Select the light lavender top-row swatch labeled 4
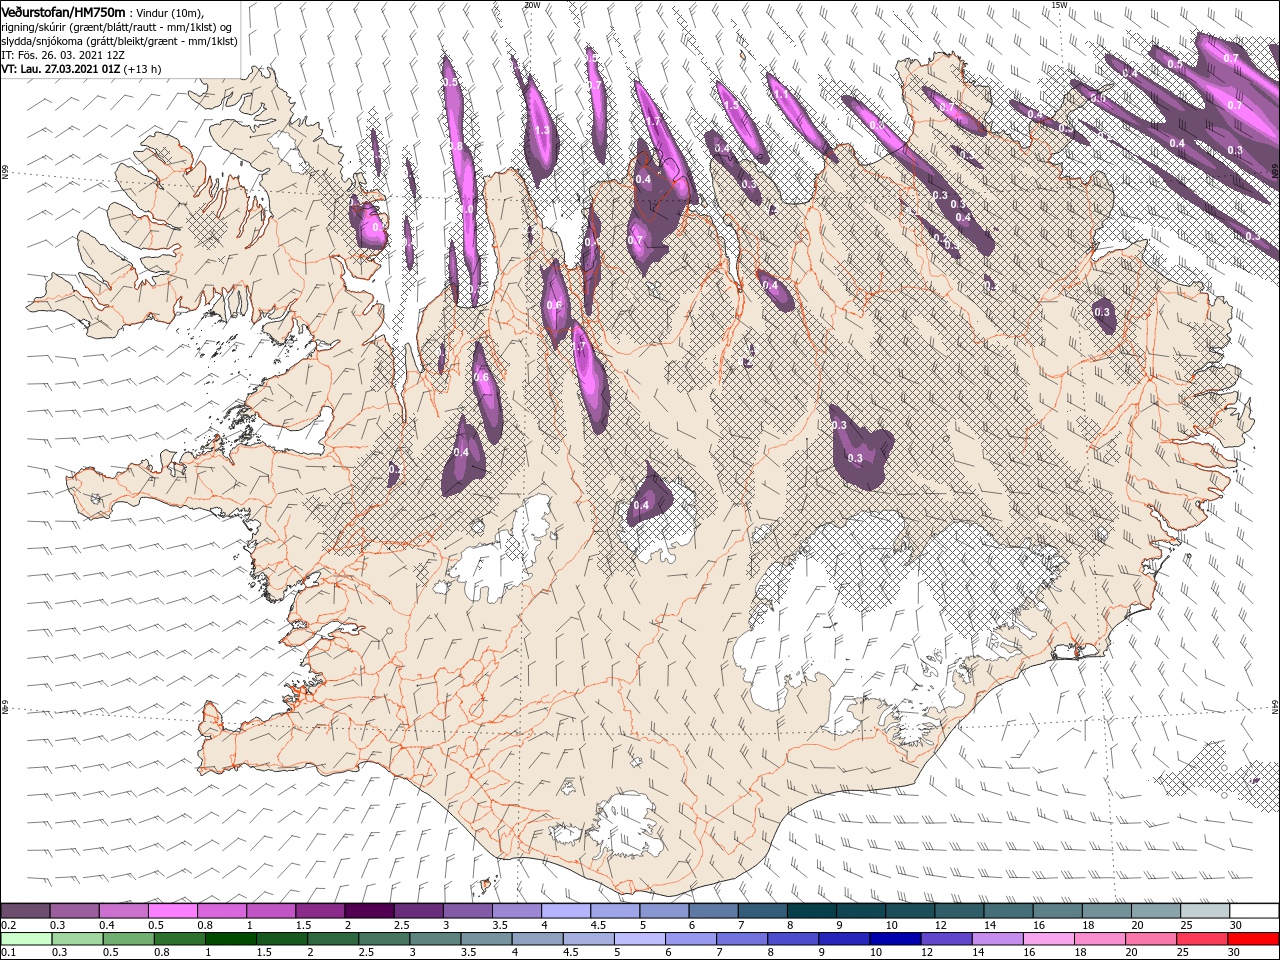This screenshot has width=1280, height=960. (x=565, y=911)
